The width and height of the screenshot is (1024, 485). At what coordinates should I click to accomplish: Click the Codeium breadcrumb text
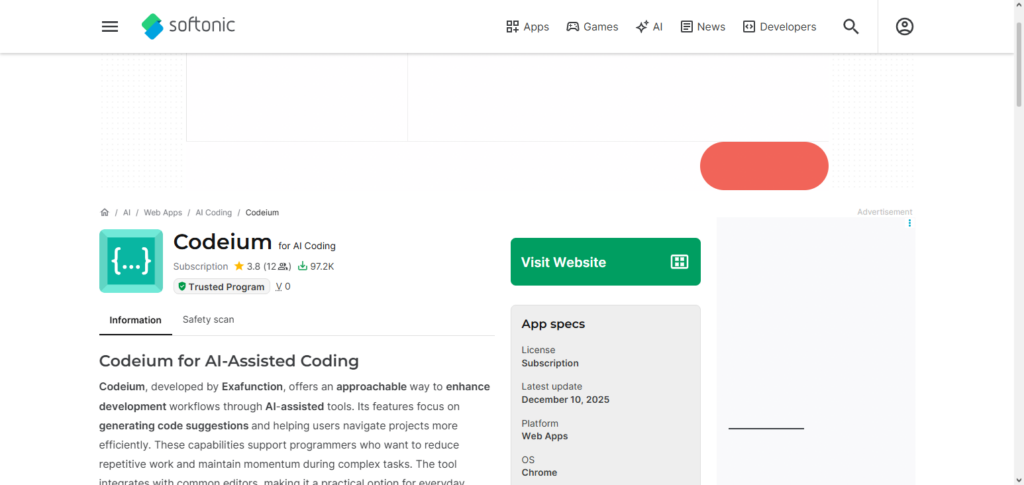(262, 213)
